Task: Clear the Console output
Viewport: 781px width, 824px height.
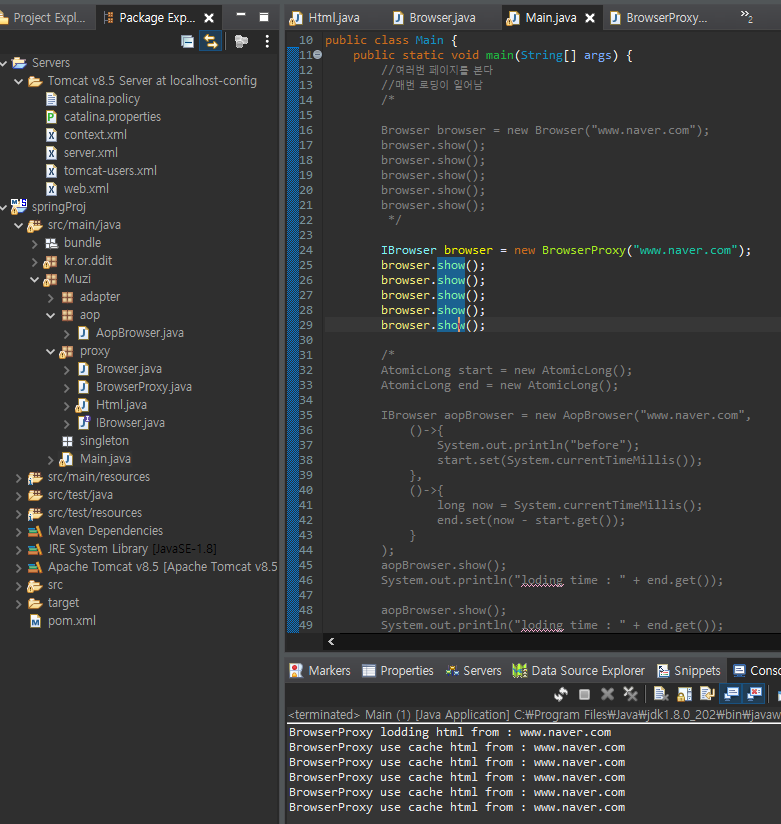Action: [661, 694]
